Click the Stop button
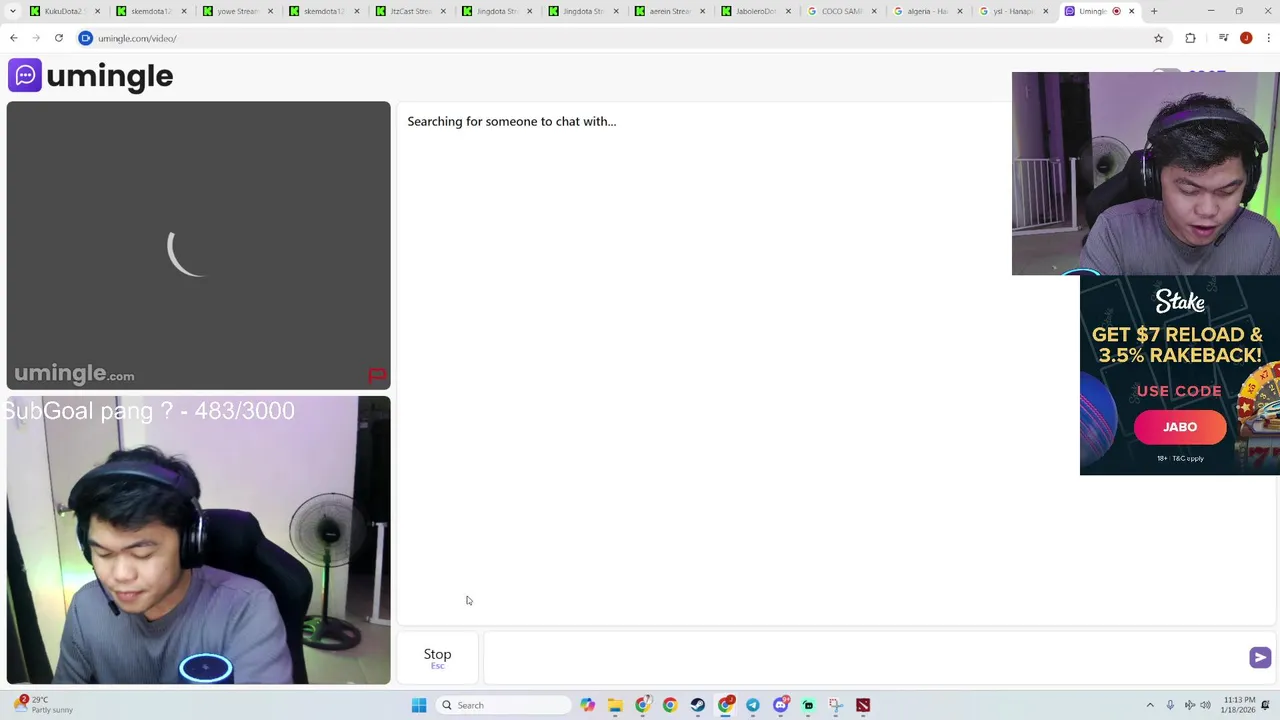Image resolution: width=1280 pixels, height=720 pixels. pyautogui.click(x=437, y=657)
